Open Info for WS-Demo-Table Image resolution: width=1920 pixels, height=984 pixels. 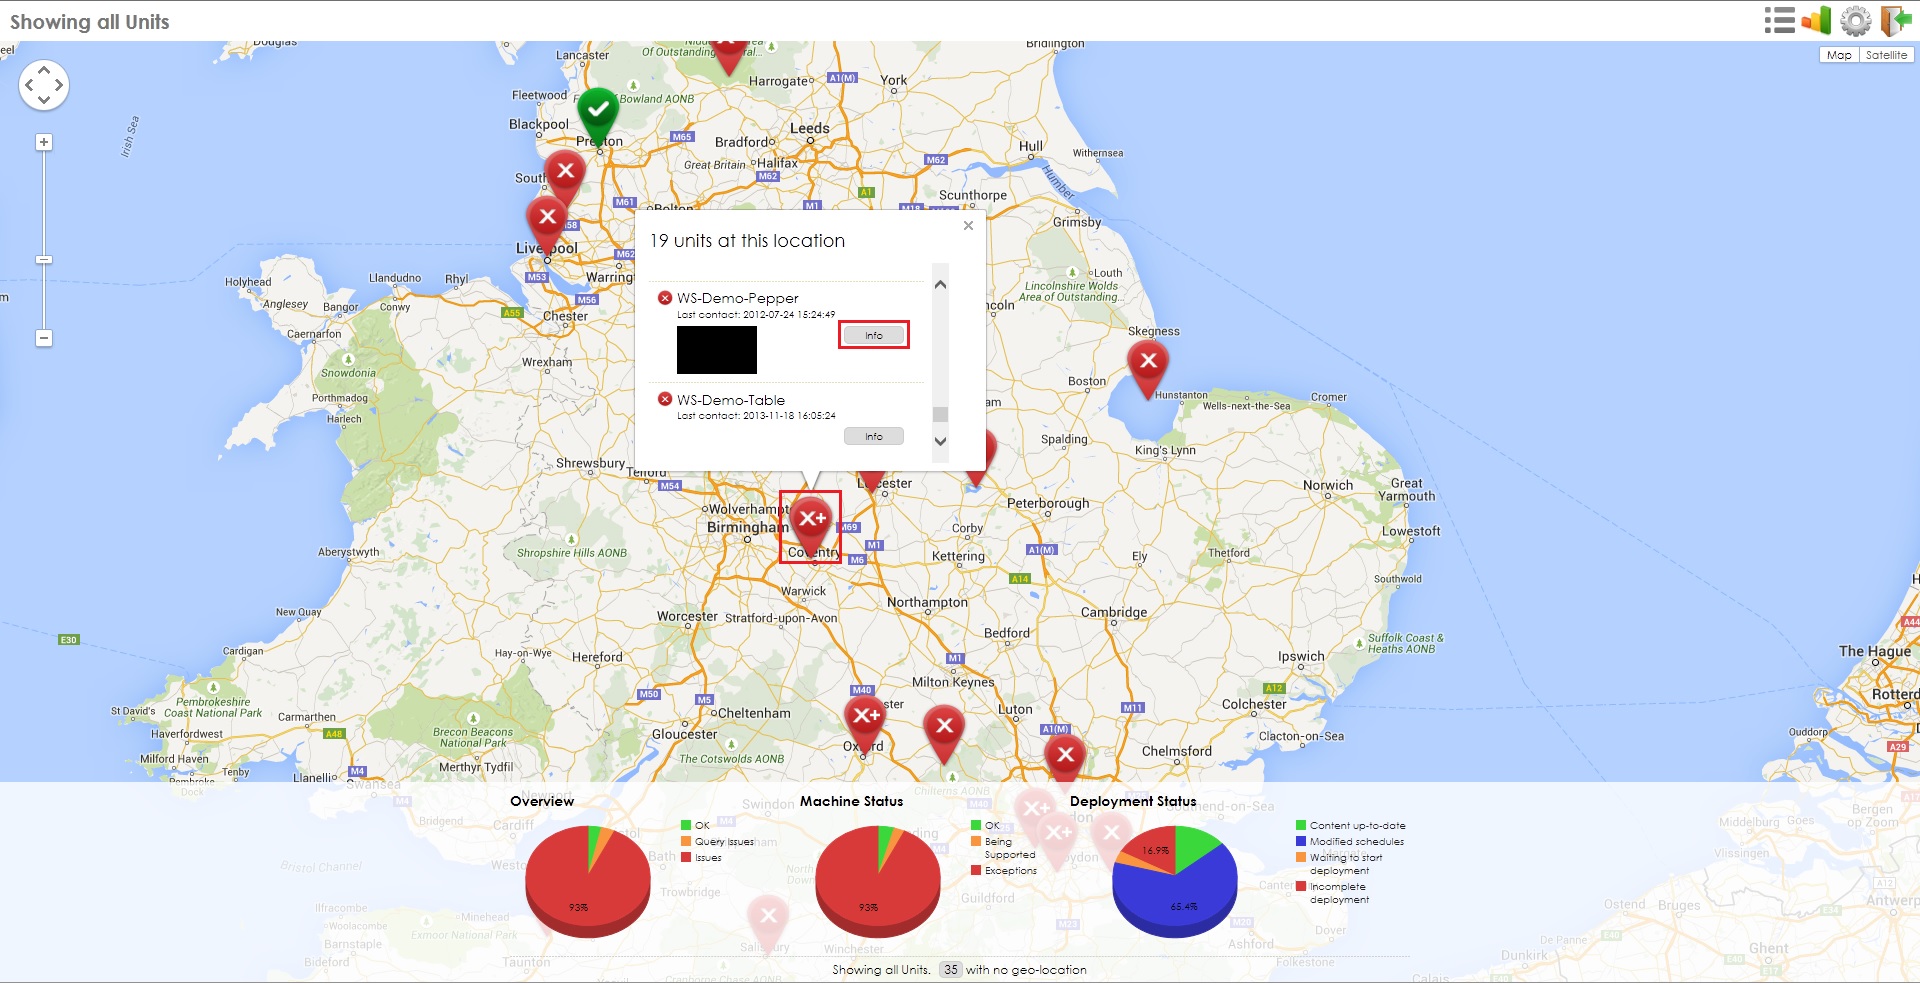(x=874, y=436)
